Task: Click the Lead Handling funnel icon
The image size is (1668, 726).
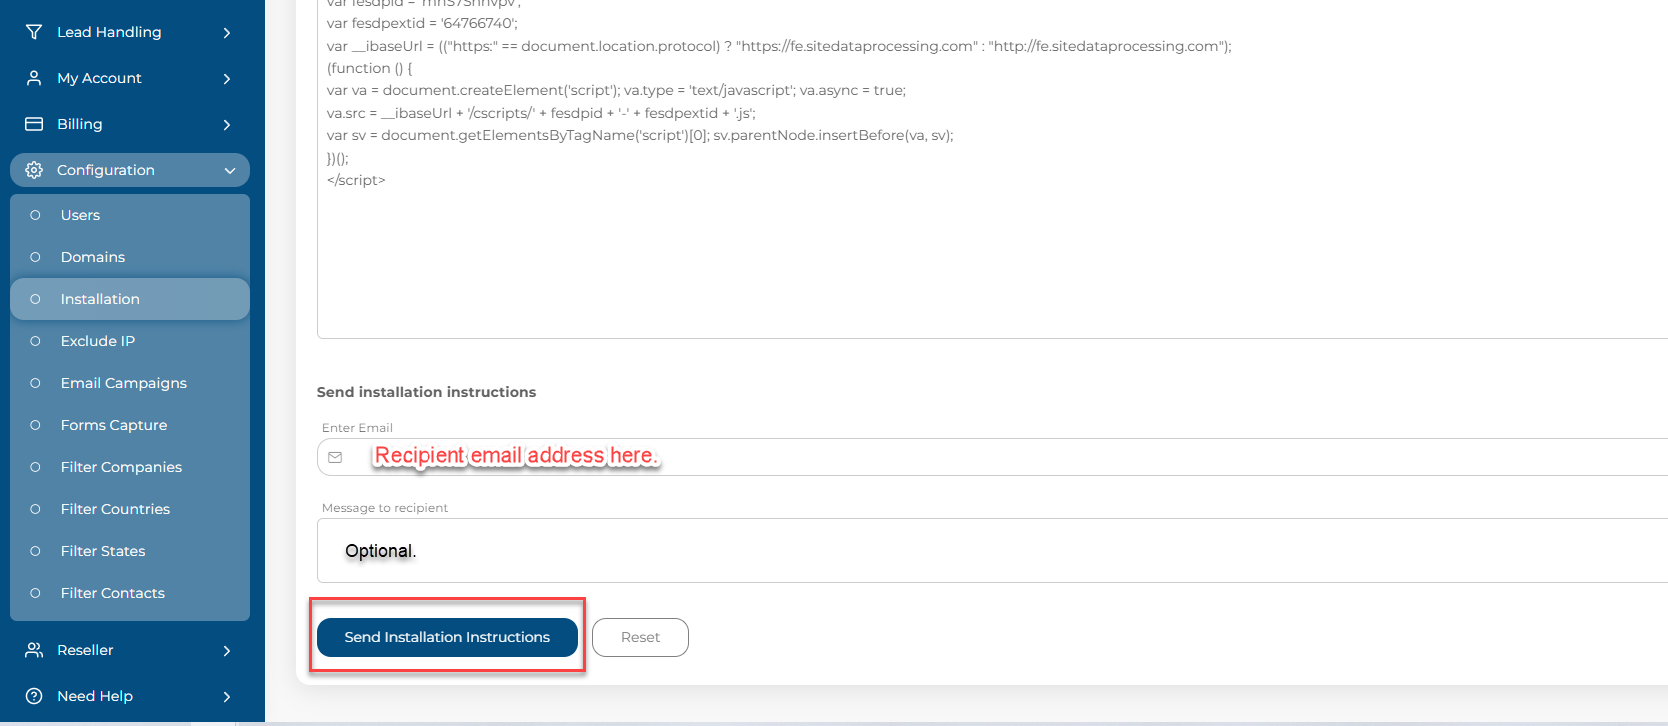Action: (34, 32)
